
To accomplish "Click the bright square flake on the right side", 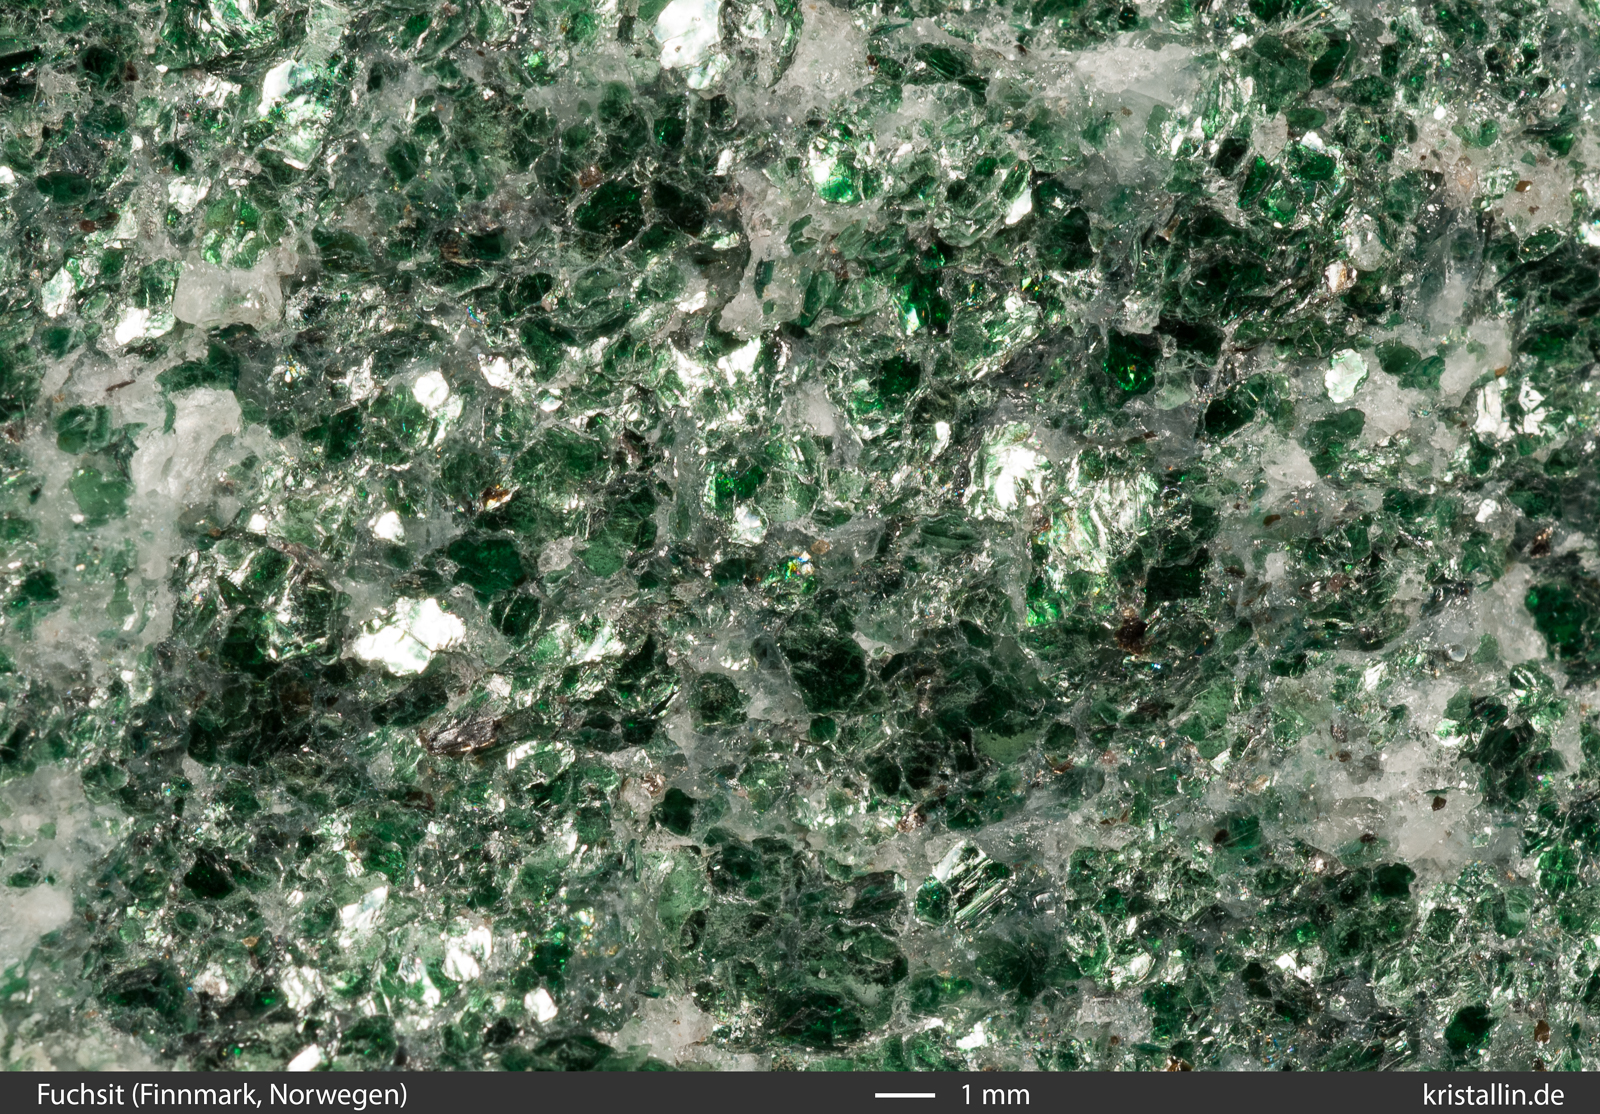I will [1345, 375].
